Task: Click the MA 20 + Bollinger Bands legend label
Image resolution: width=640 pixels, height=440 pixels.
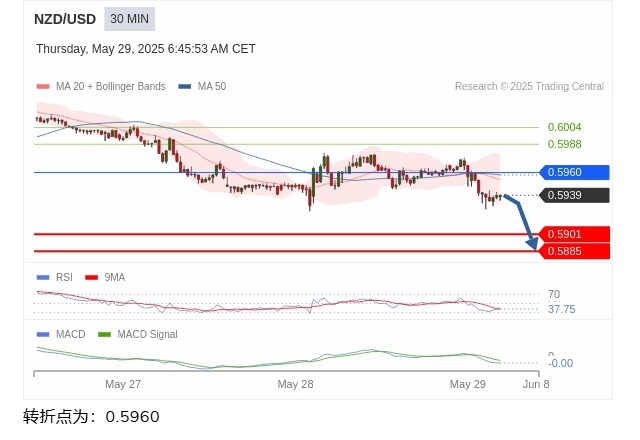Action: [111, 87]
